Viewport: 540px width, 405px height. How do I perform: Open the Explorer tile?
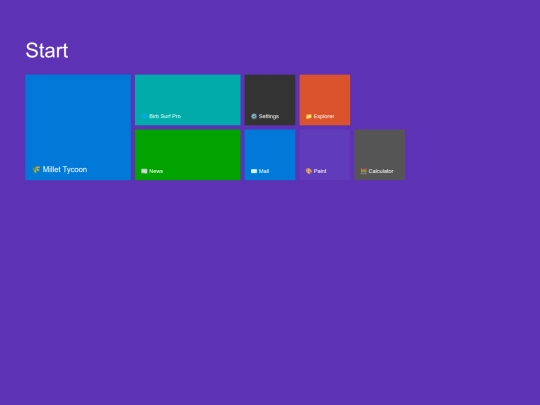(x=325, y=100)
